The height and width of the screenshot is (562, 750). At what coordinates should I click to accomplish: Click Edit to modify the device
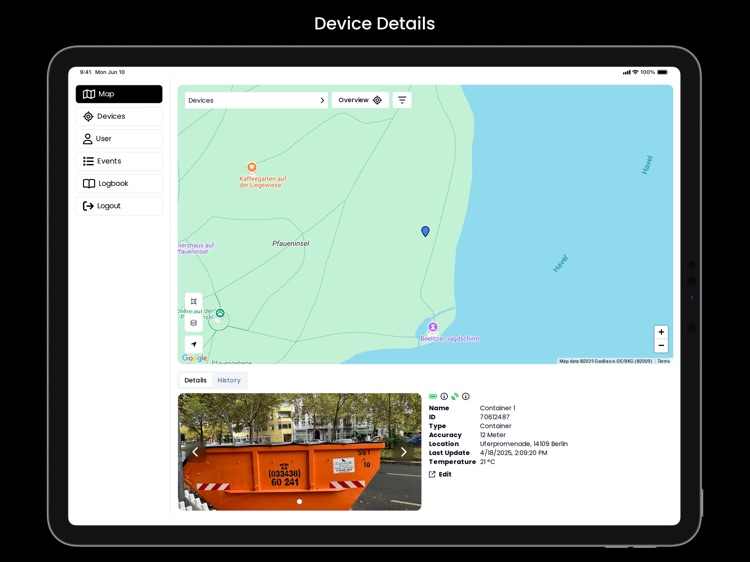point(440,474)
